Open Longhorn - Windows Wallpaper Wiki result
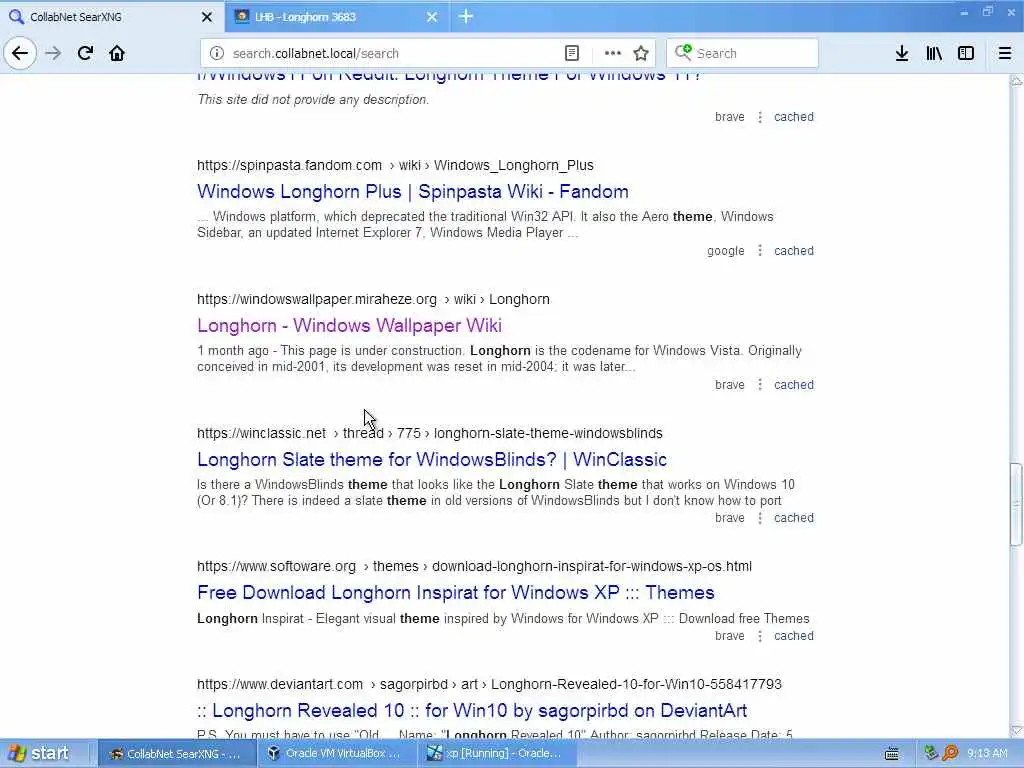The height and width of the screenshot is (768, 1024). [349, 325]
